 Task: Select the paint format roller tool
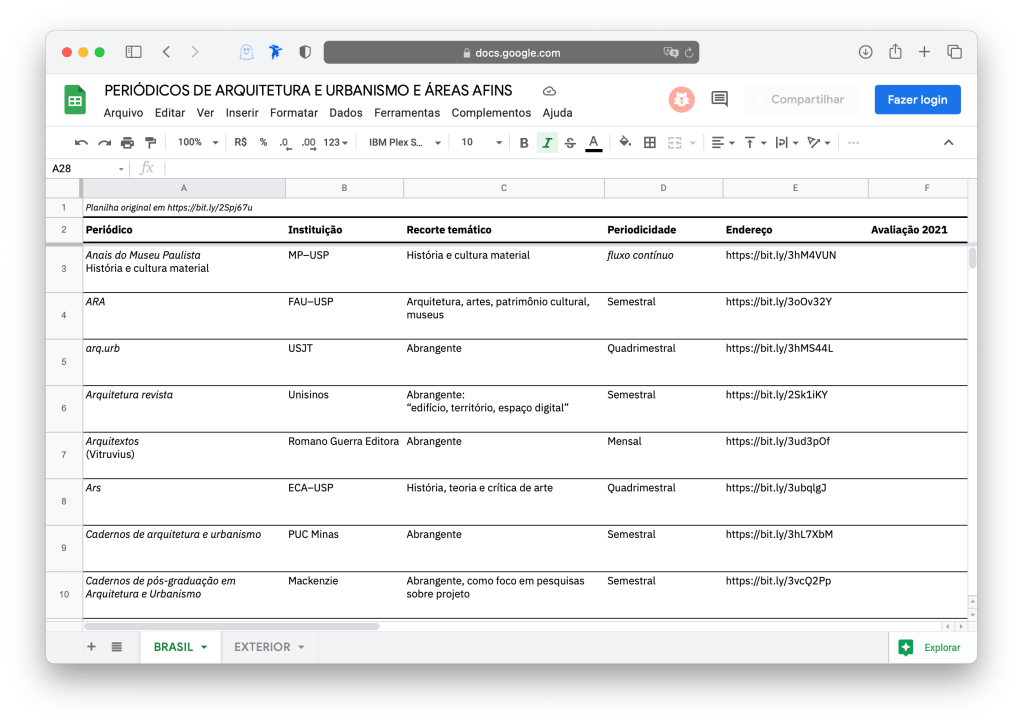151,143
